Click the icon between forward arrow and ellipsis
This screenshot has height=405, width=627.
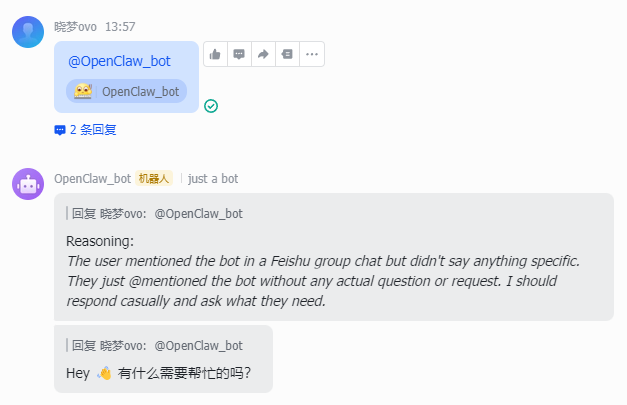coord(287,54)
